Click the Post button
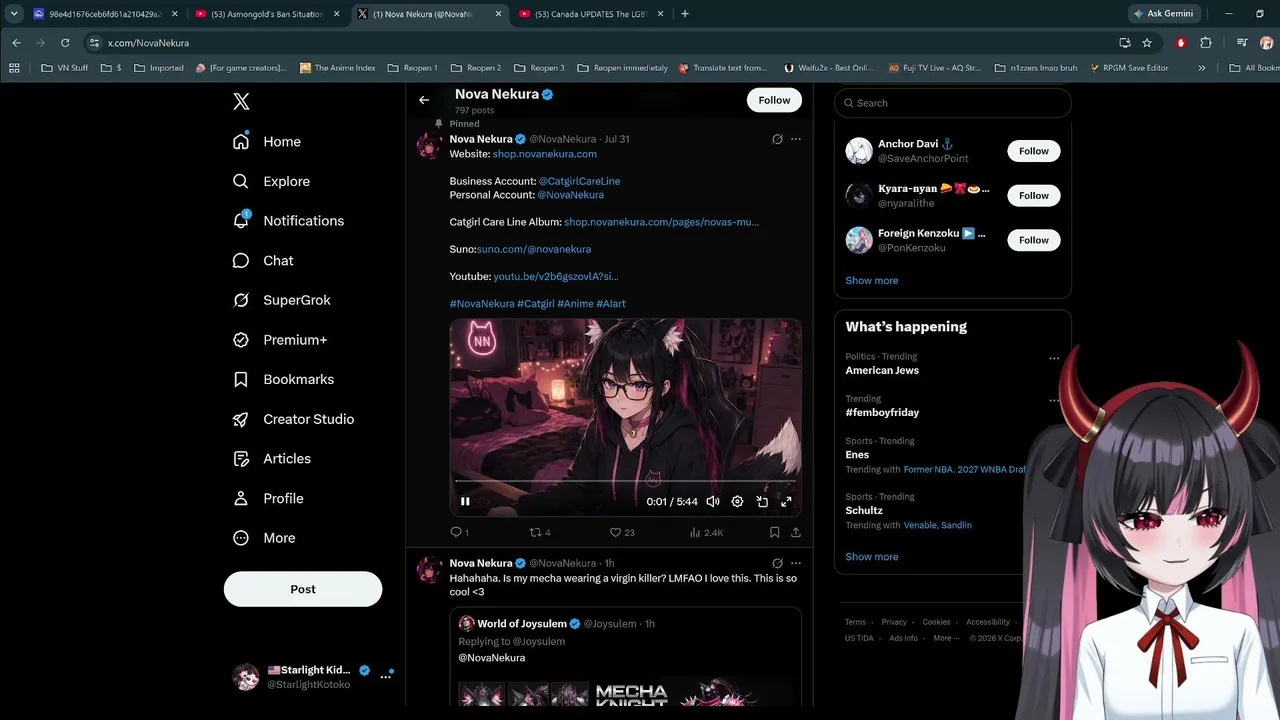 pos(303,589)
